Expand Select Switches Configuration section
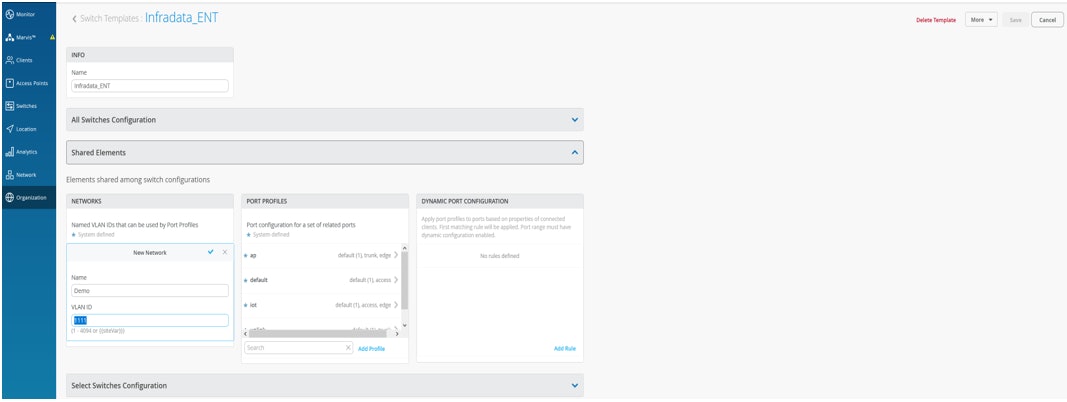This screenshot has height=402, width=1067. (574, 385)
